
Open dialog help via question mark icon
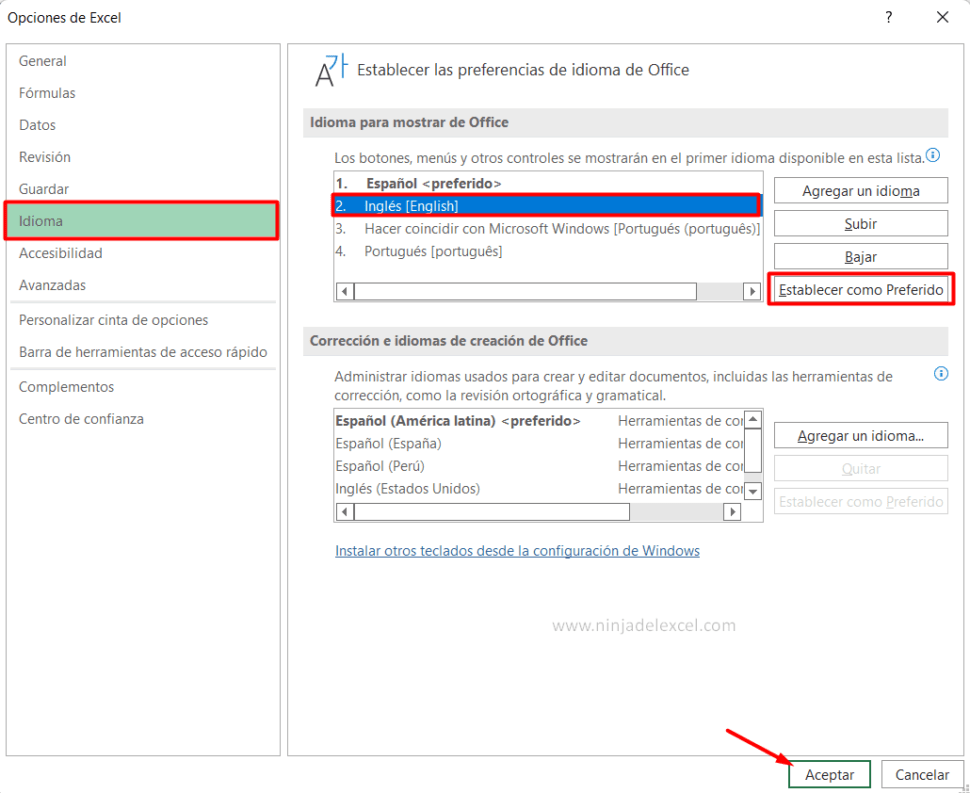point(888,17)
